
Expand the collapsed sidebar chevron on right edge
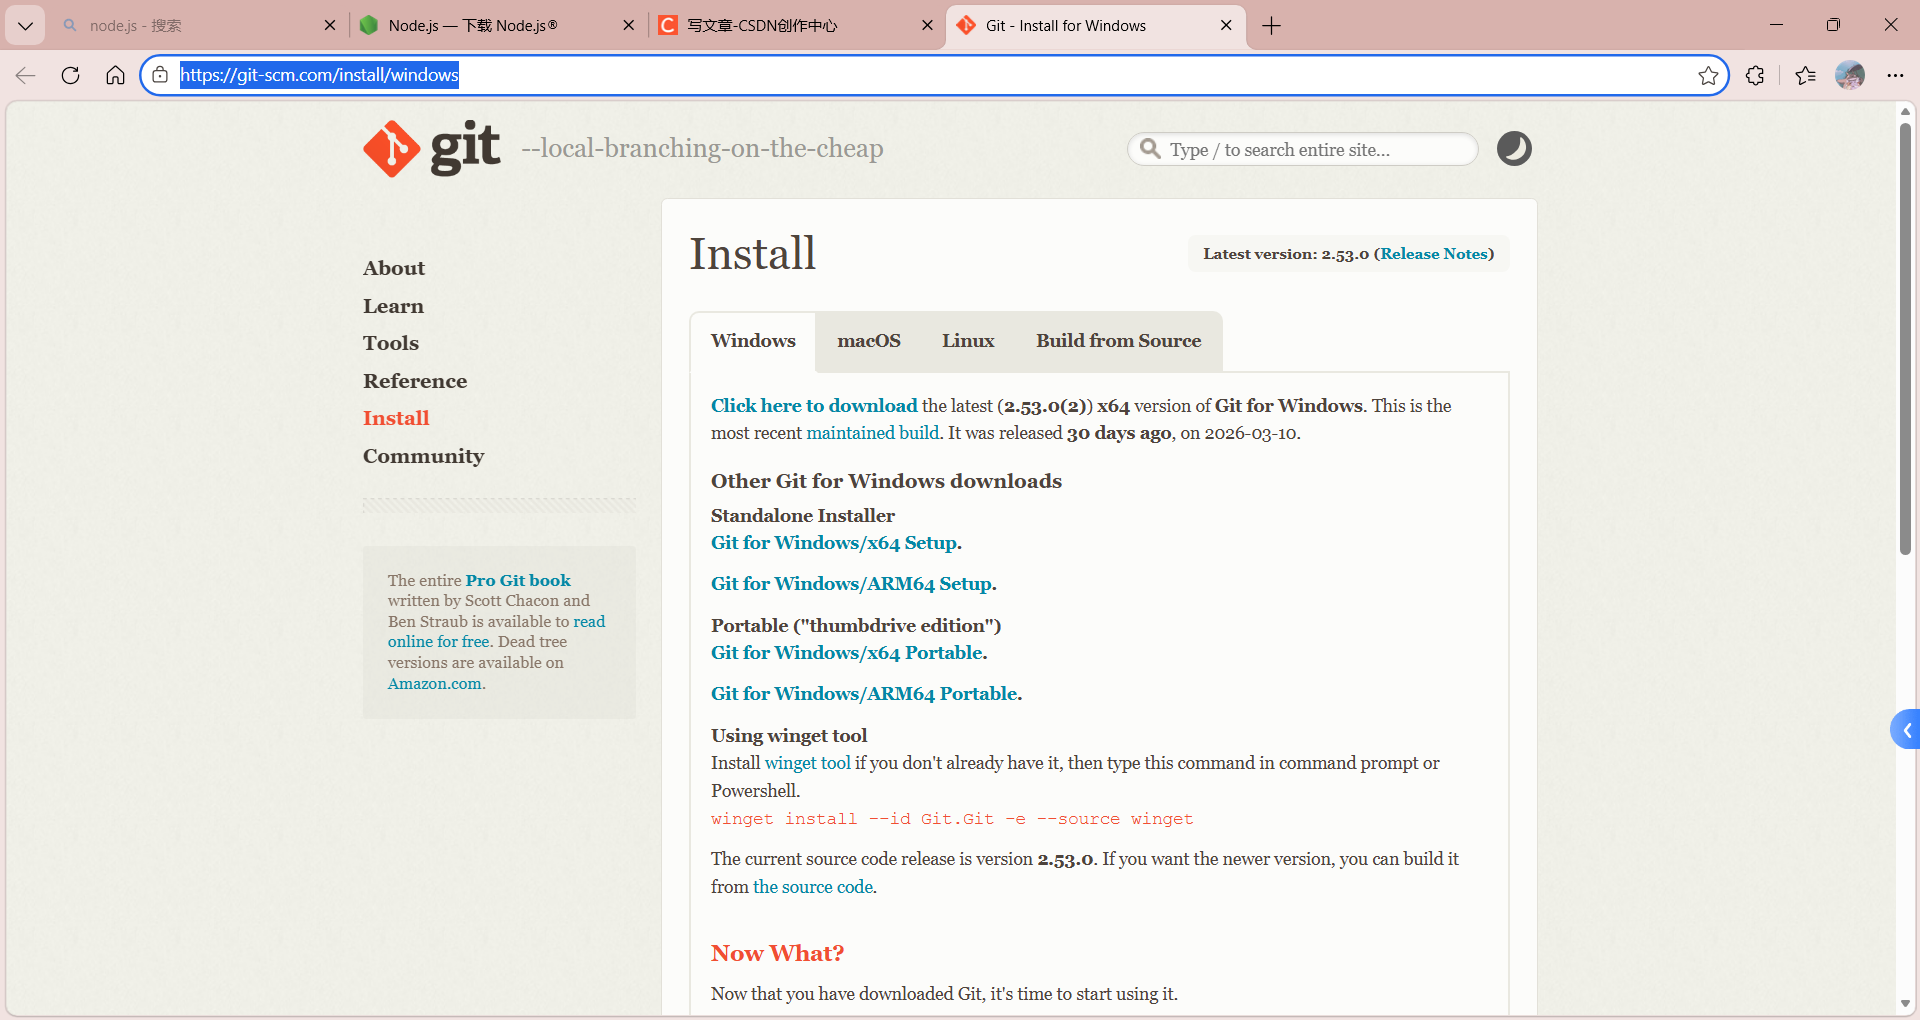1906,730
